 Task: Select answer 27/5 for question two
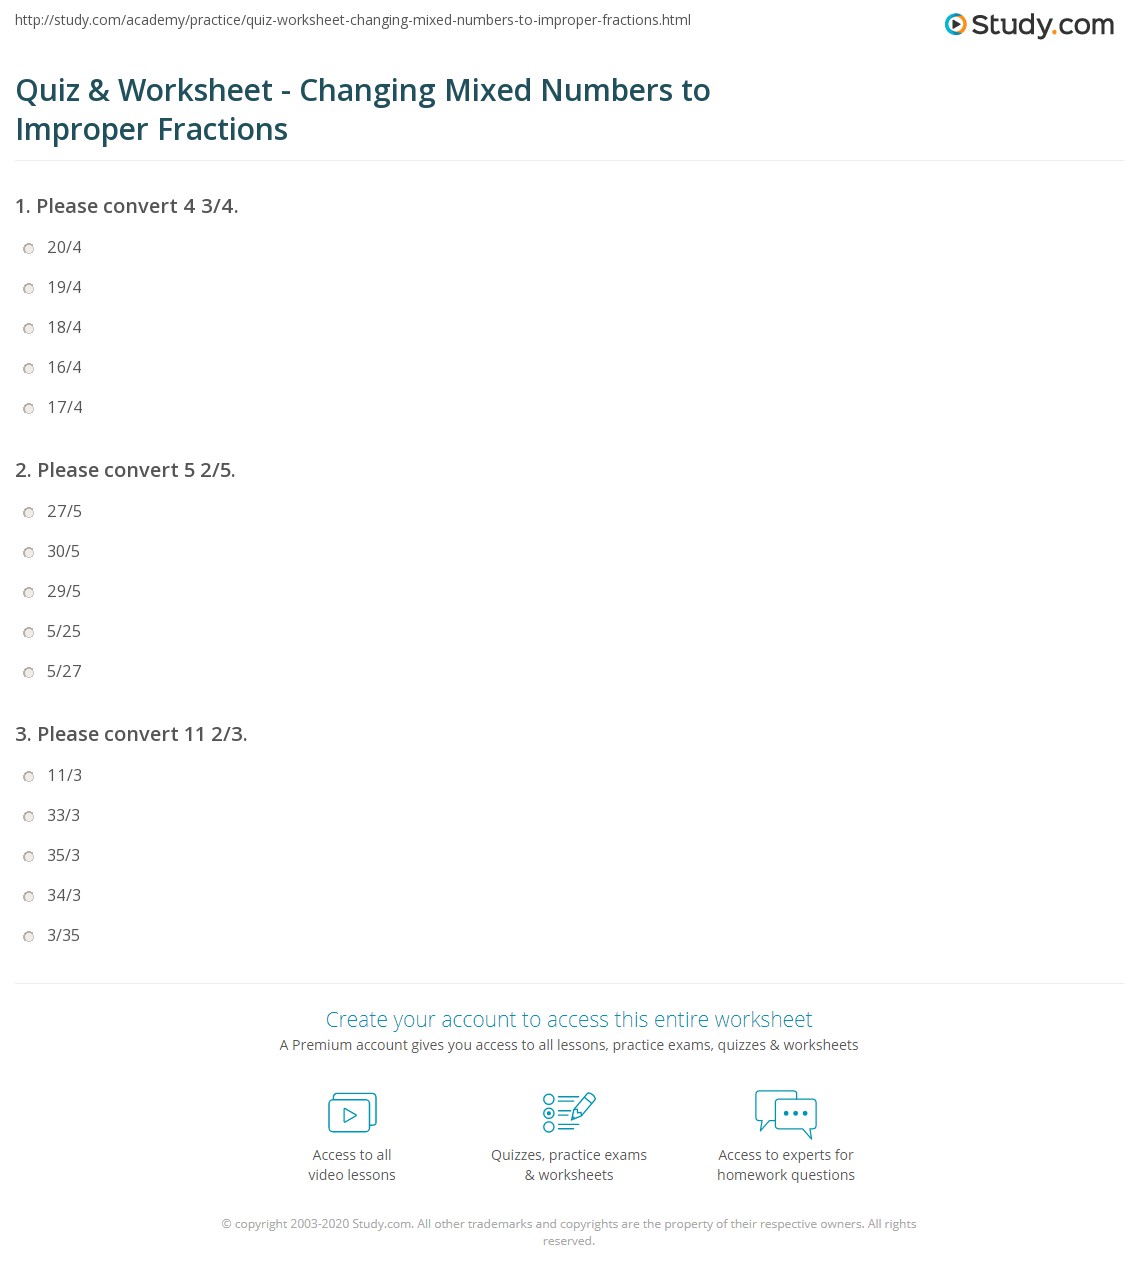point(29,513)
